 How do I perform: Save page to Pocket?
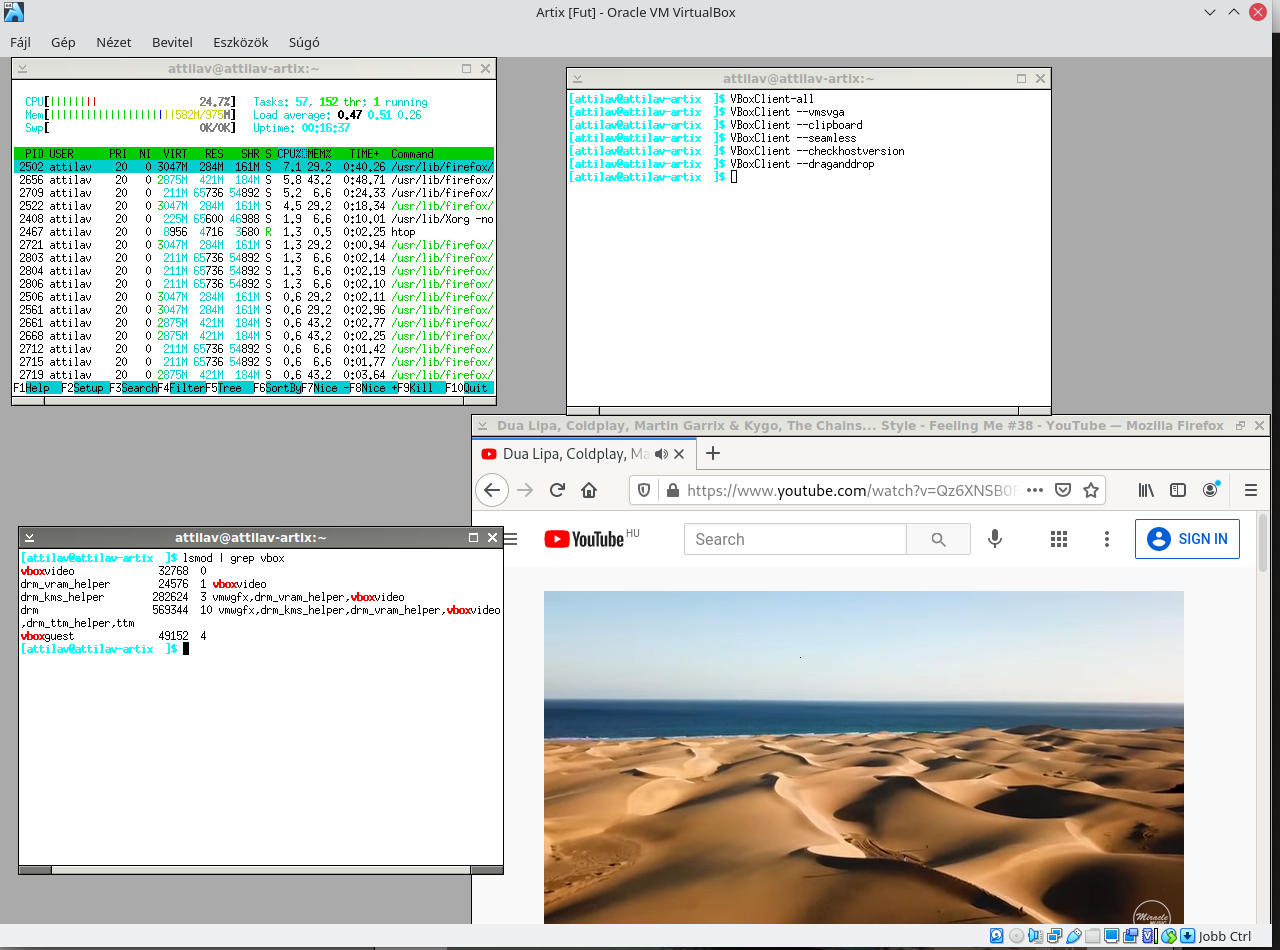[1063, 490]
